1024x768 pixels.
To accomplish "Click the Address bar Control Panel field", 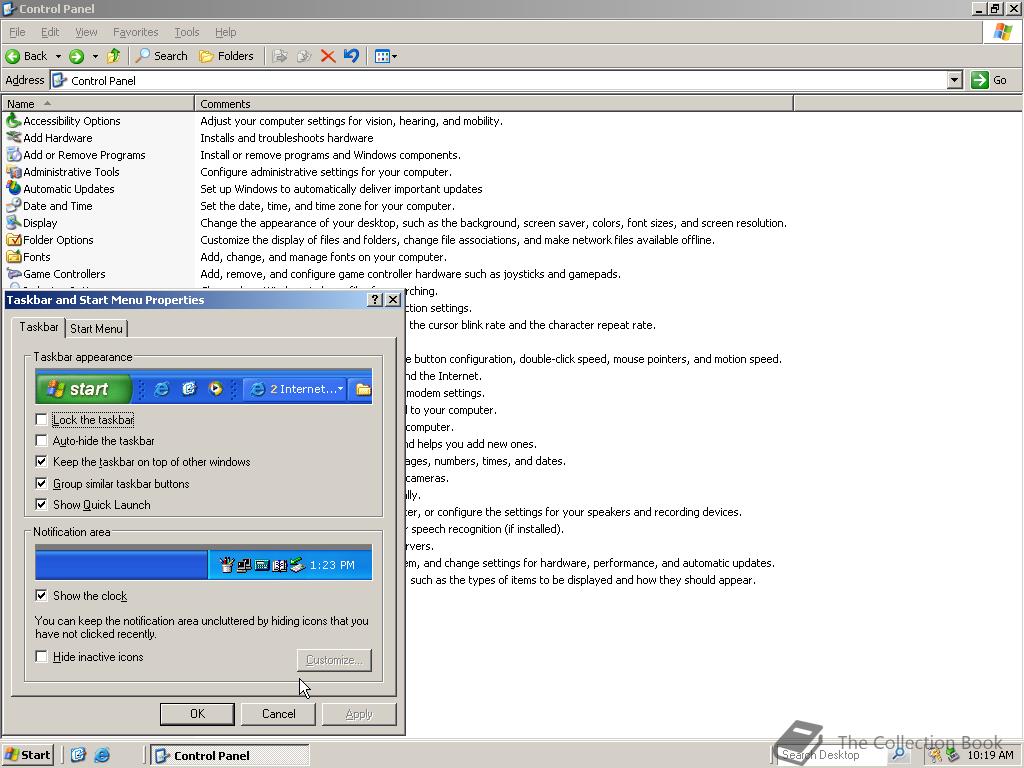I will point(500,80).
